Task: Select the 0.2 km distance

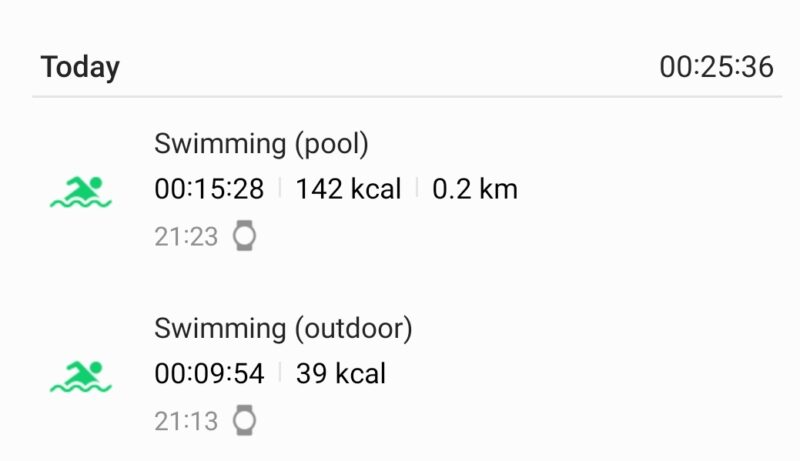Action: (x=475, y=189)
